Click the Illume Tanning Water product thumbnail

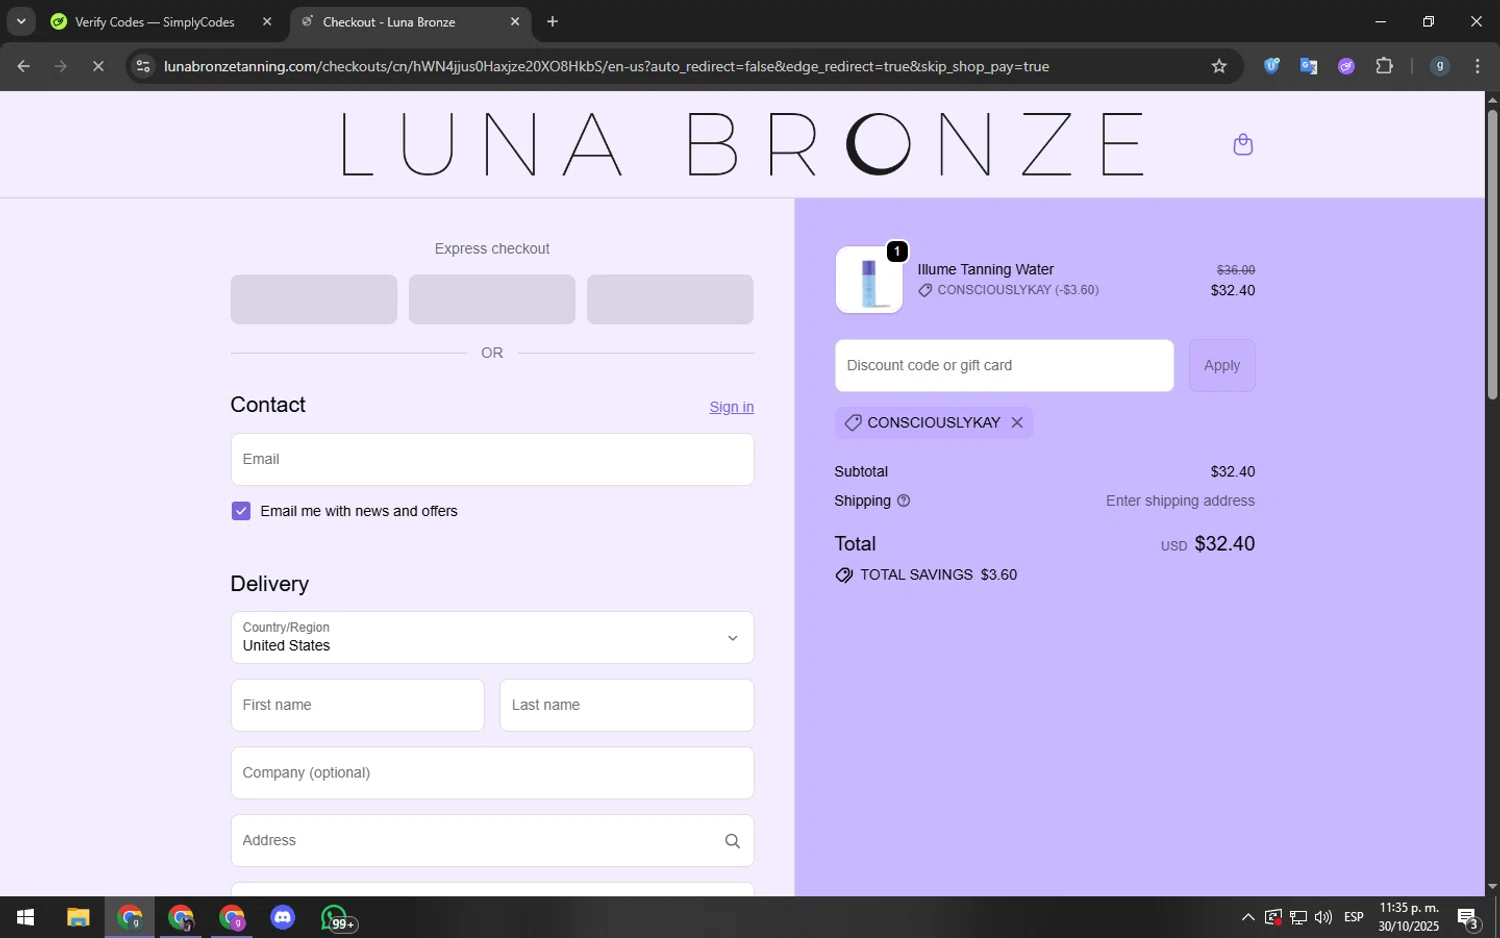(x=869, y=280)
